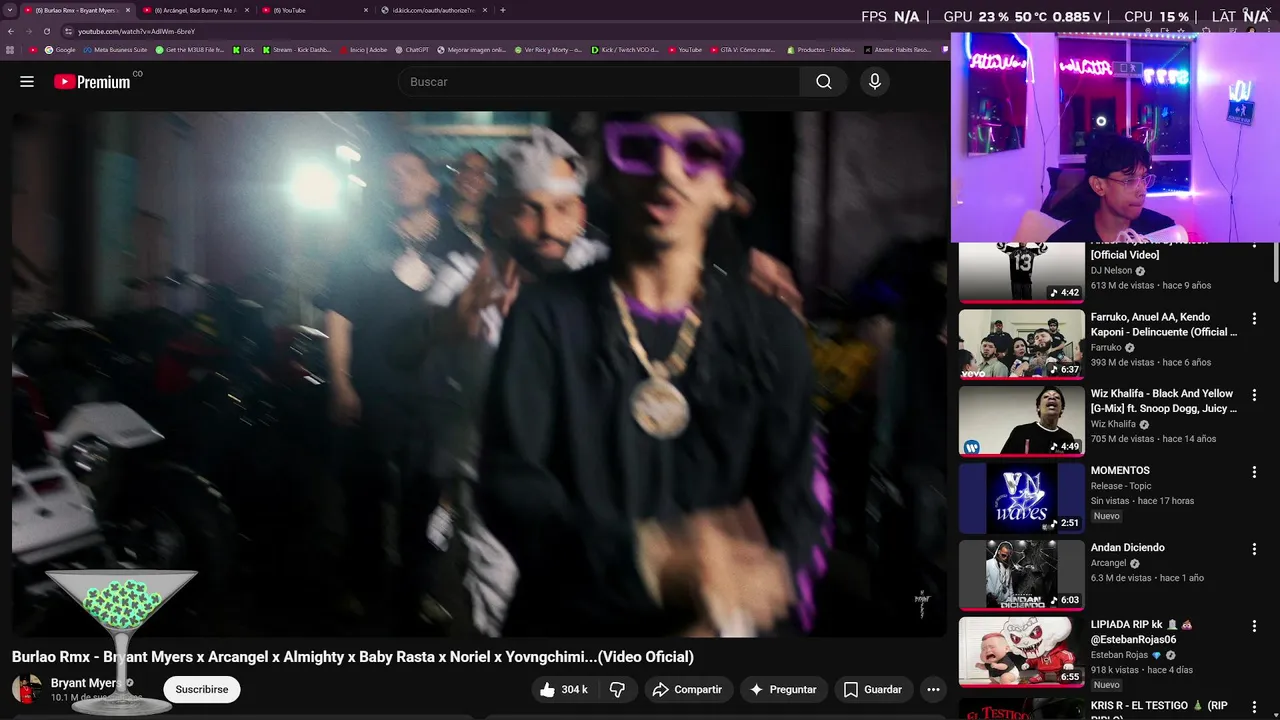Save video with Guardar button

point(873,689)
